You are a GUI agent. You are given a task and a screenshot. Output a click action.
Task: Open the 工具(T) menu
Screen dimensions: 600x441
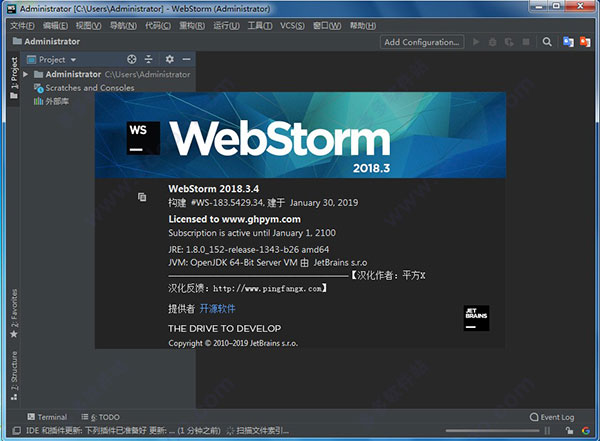click(x=260, y=26)
